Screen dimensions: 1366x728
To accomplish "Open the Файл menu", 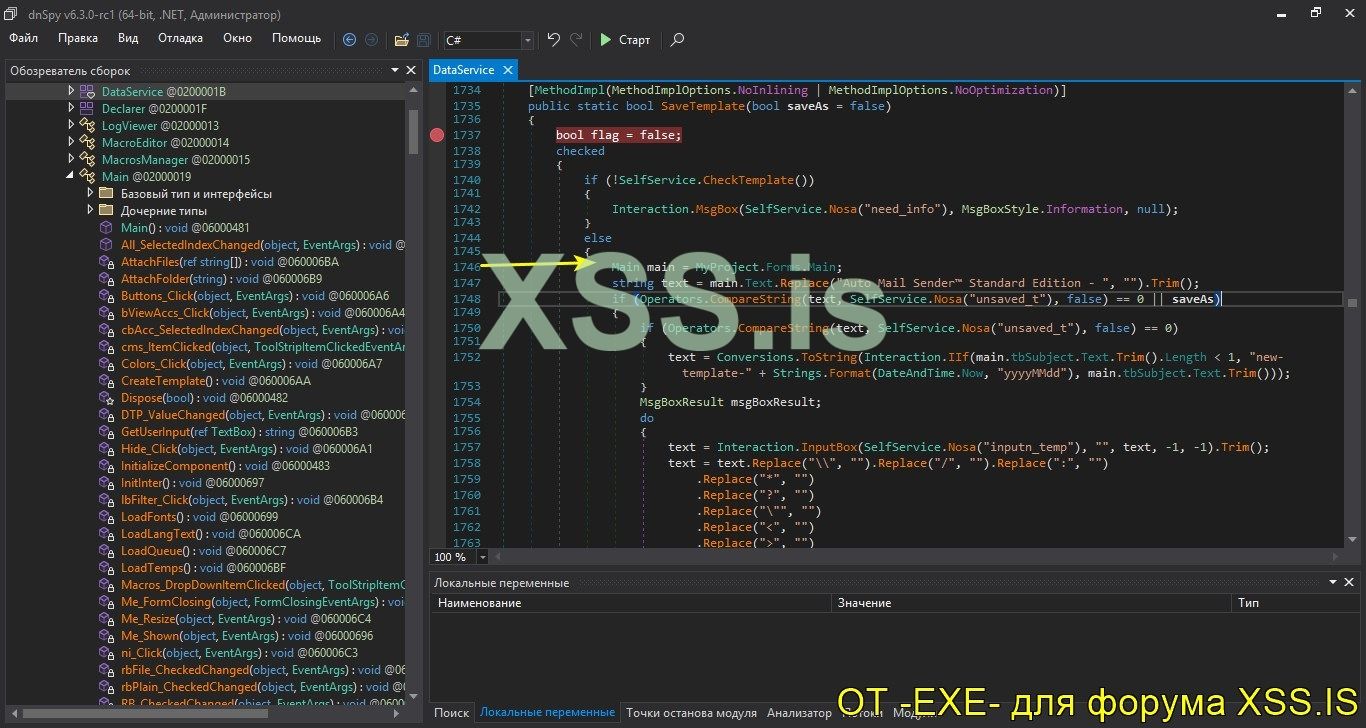I will [x=24, y=38].
